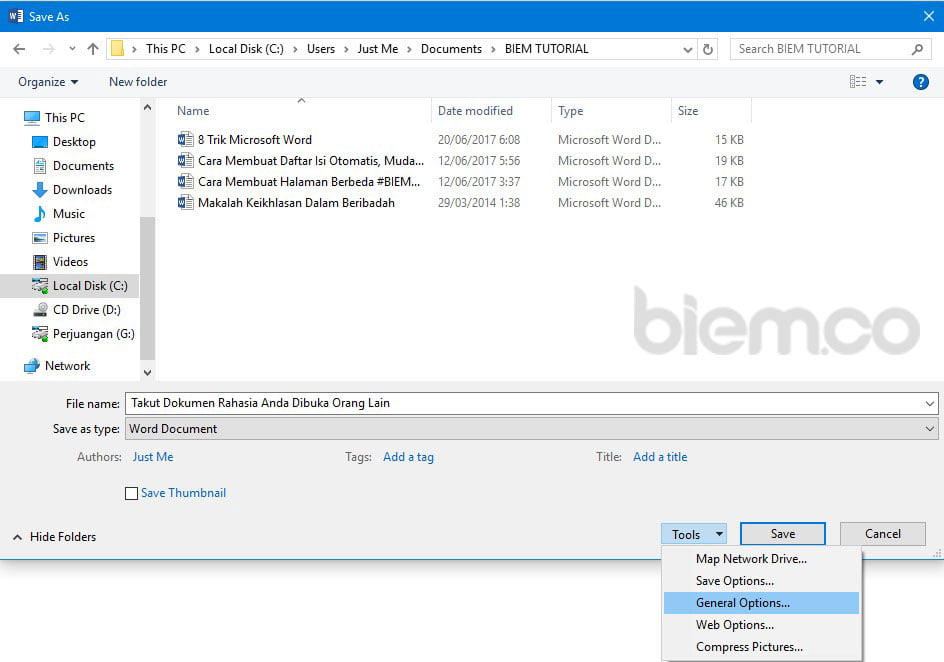Choose Map Network Drive from Tools menu
The image size is (944, 662).
click(762, 559)
